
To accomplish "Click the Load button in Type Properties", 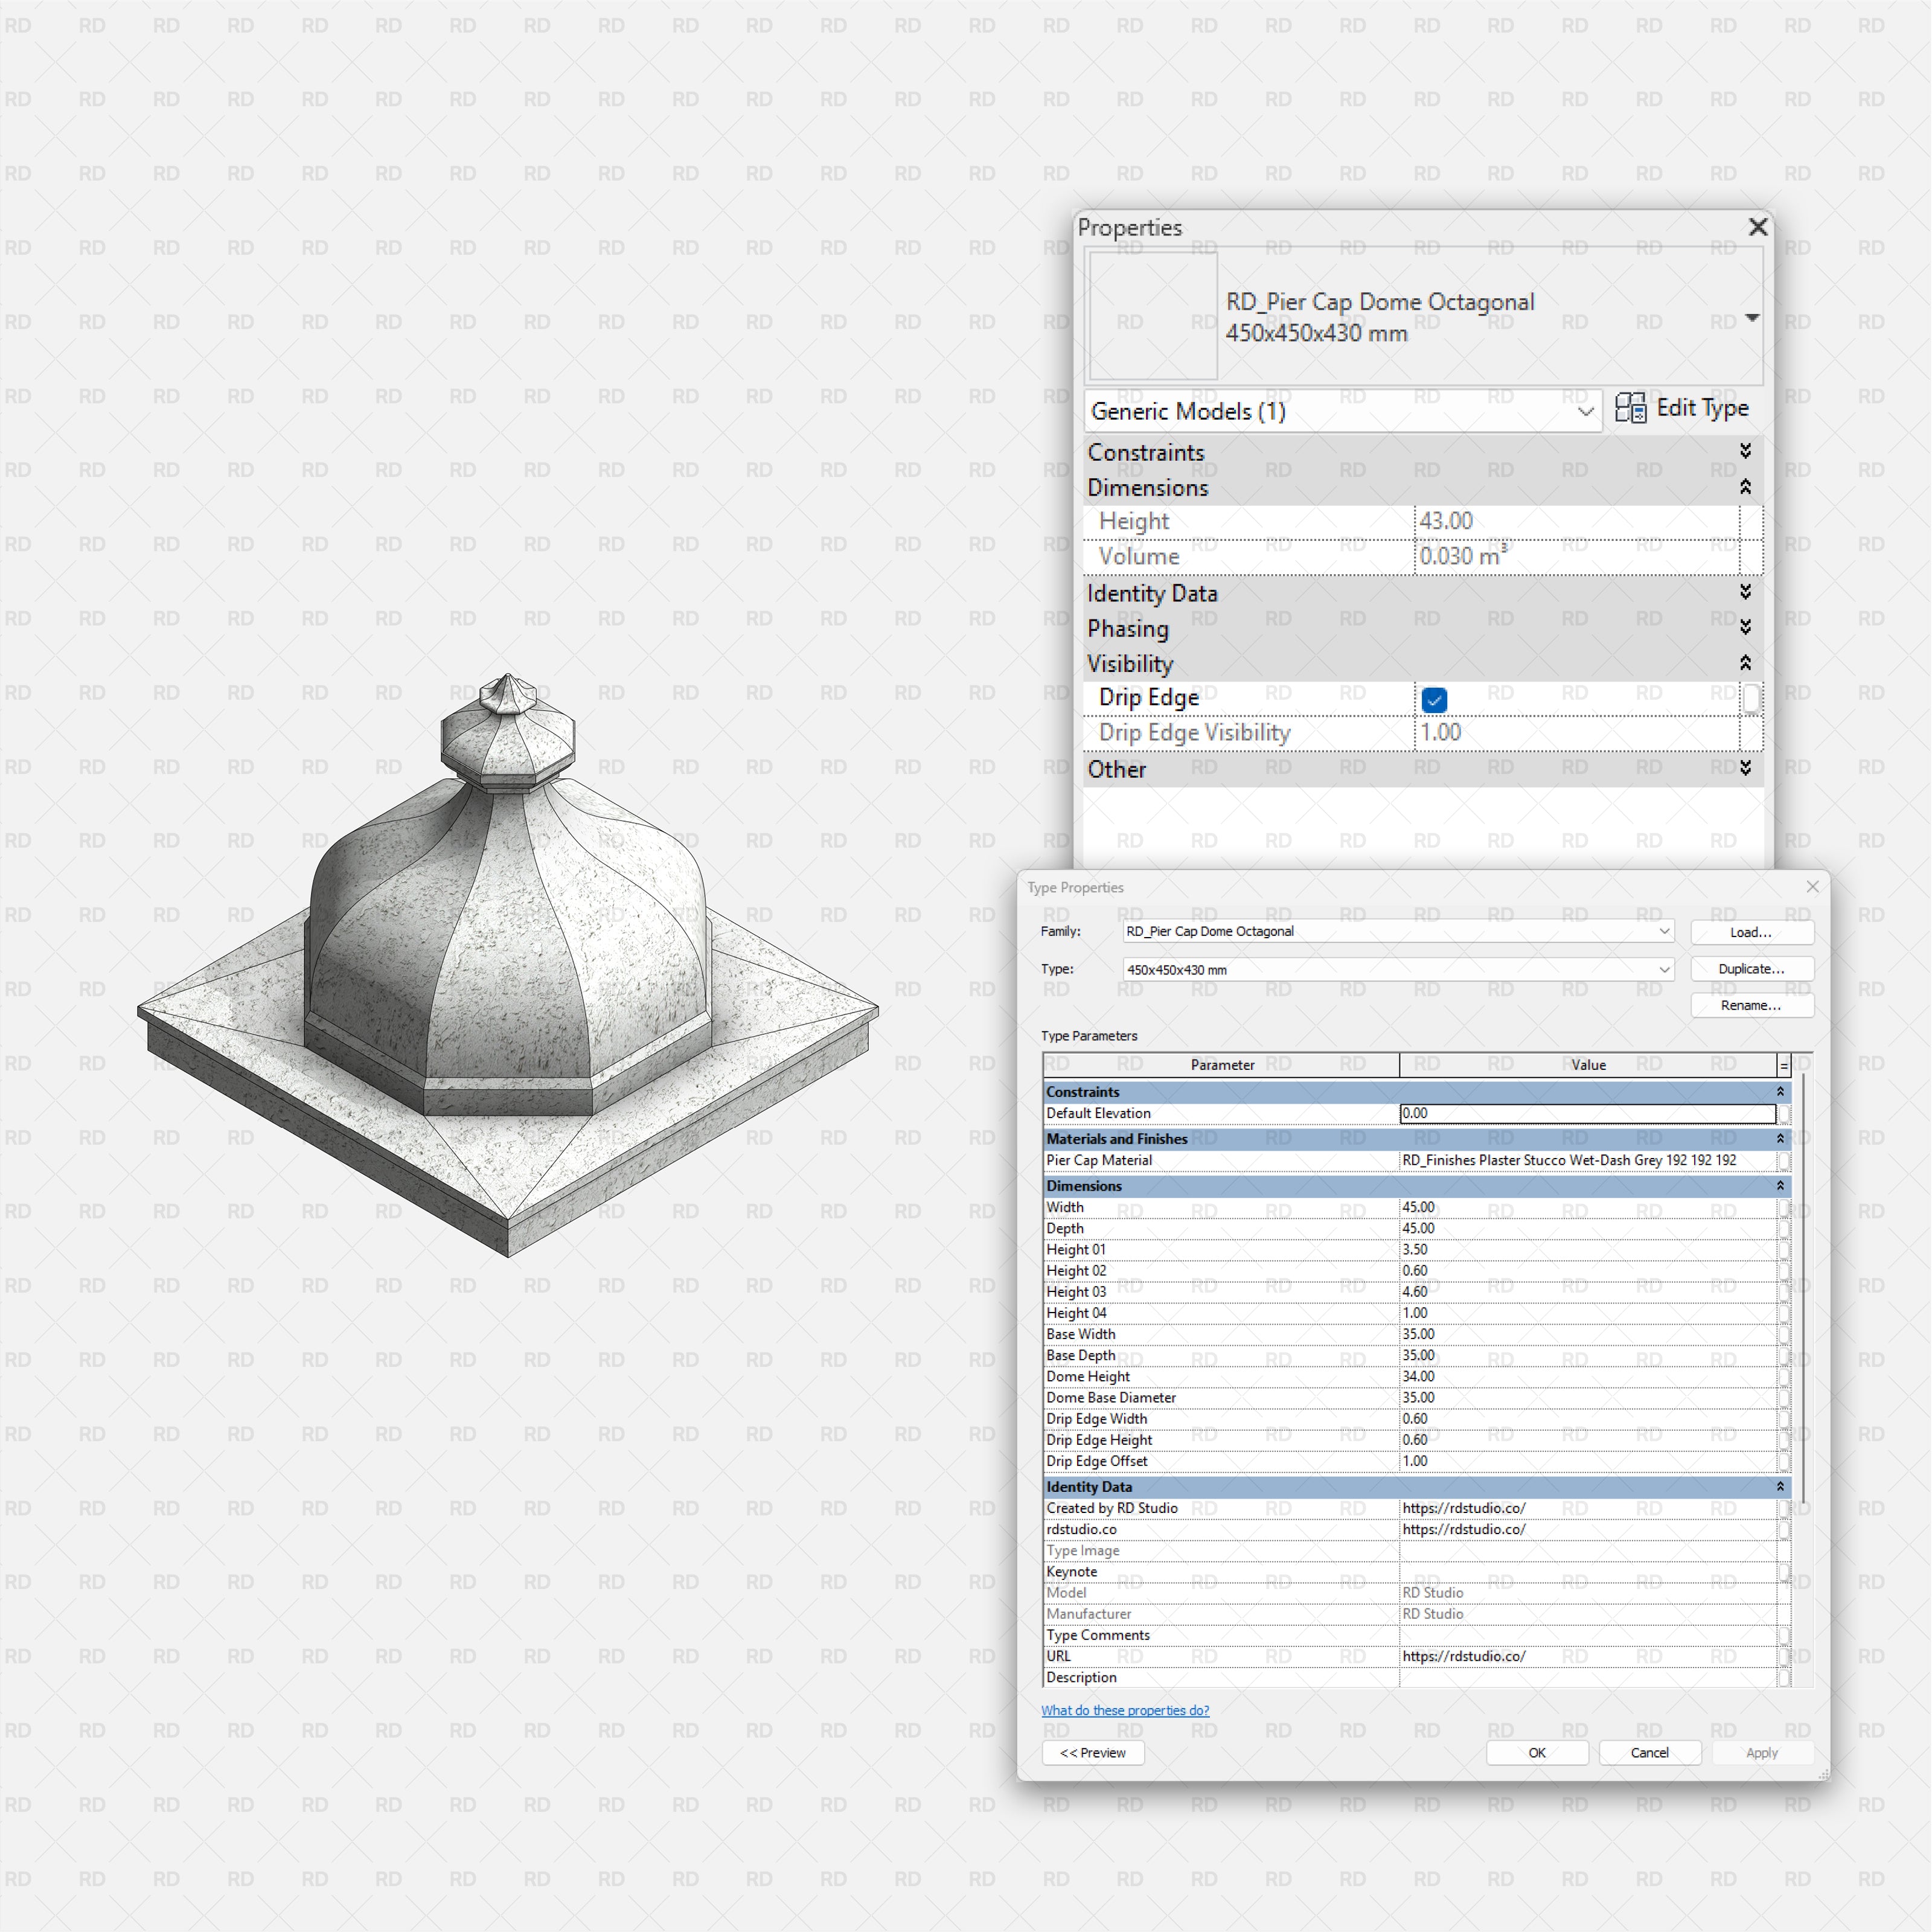I will [1752, 931].
